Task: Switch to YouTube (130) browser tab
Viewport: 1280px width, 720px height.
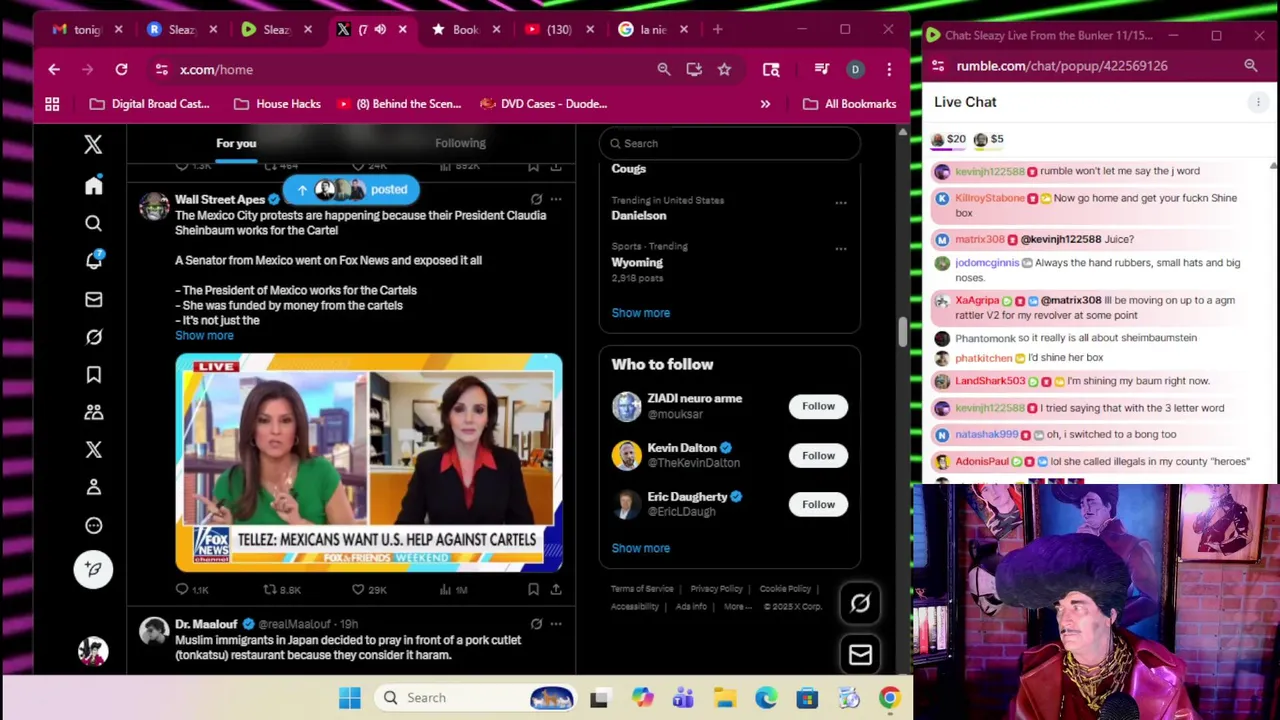Action: click(562, 29)
